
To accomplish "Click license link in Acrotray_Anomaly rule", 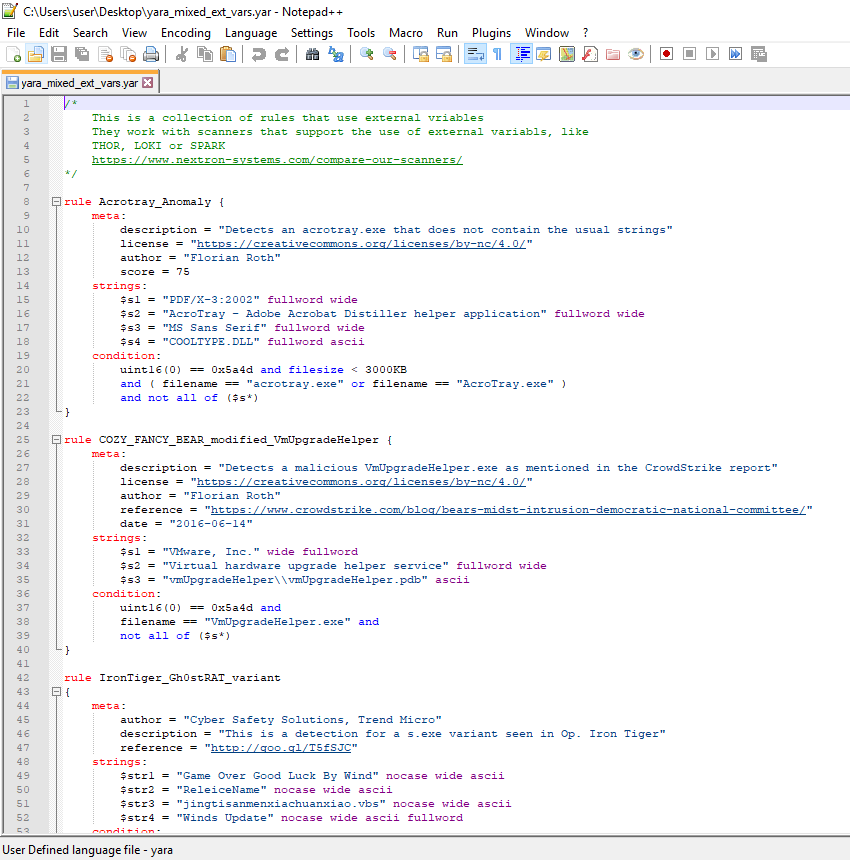I will 361,244.
